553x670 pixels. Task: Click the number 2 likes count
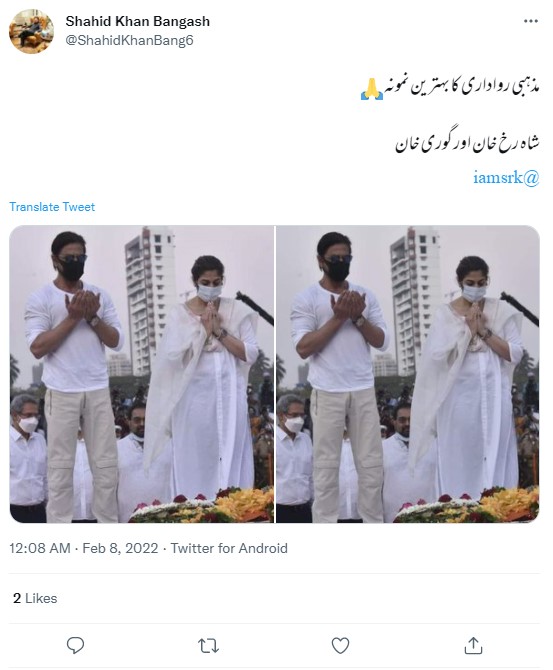[17, 598]
